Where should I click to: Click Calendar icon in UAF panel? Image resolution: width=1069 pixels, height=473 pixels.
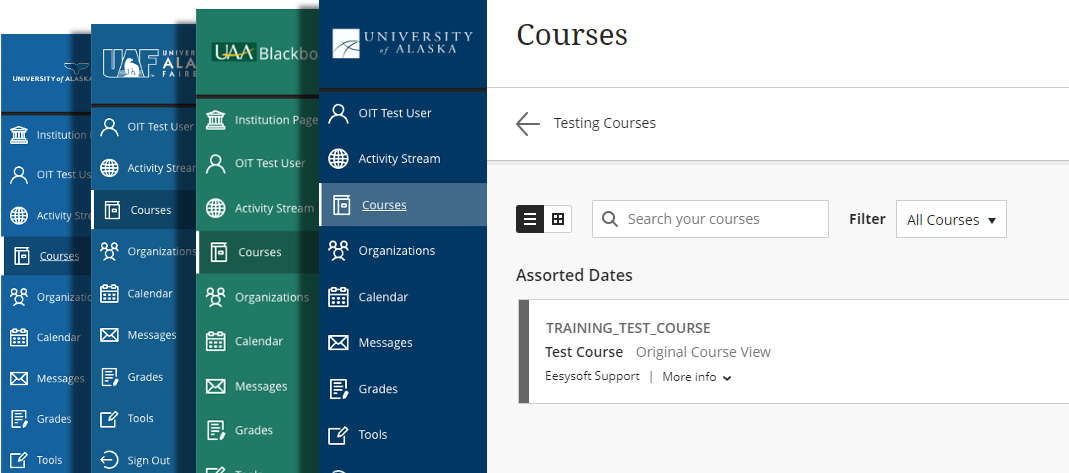pos(109,294)
